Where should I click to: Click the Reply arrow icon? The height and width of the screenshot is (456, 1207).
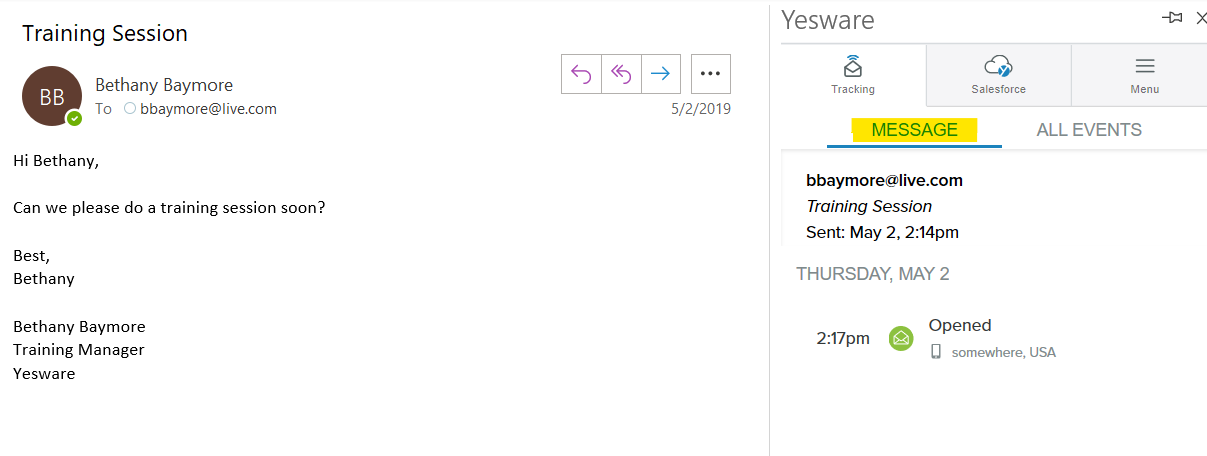click(581, 73)
